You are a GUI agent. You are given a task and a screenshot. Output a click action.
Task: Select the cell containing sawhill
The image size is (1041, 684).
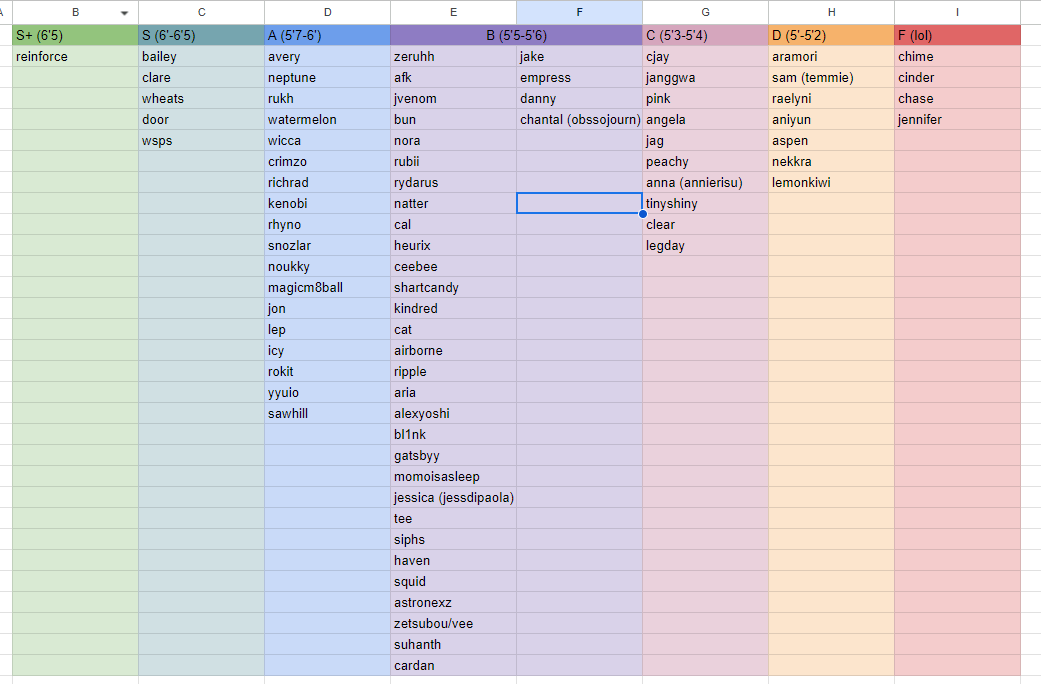(x=327, y=414)
